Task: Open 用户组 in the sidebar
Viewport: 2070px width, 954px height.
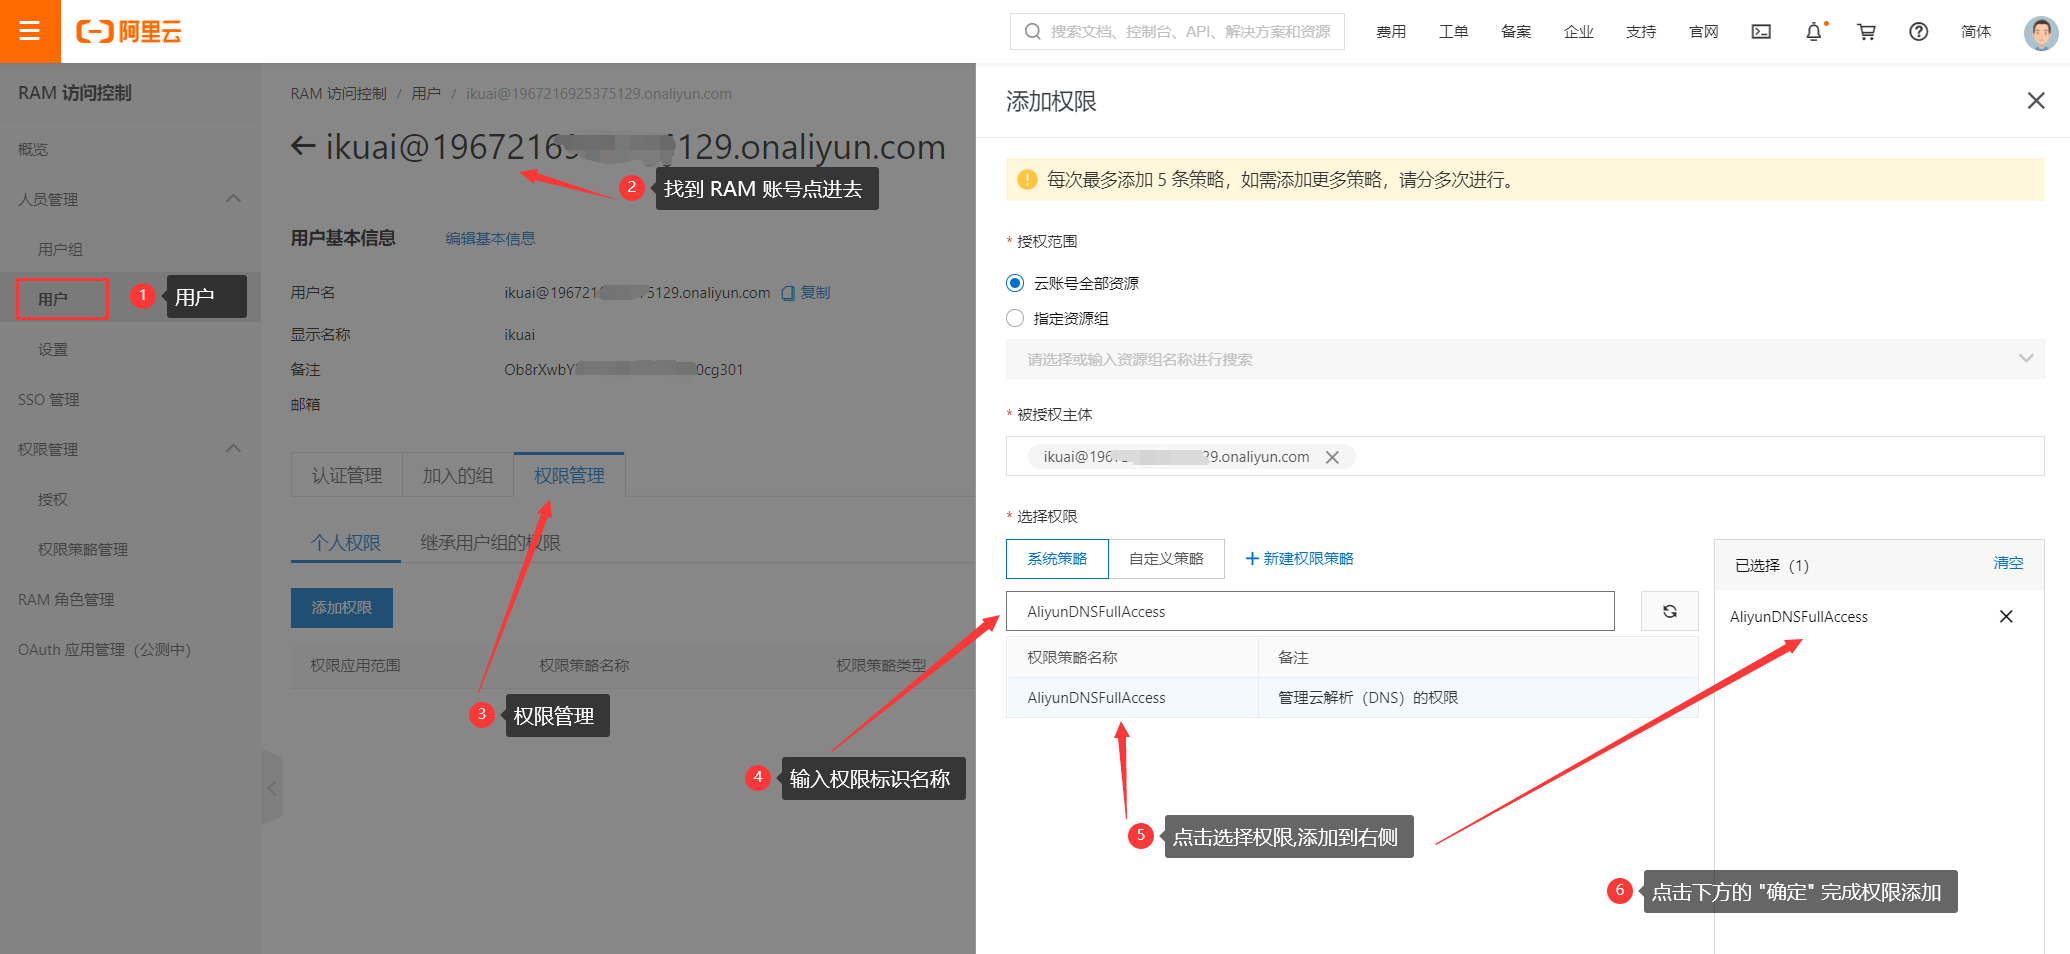Action: [x=60, y=249]
